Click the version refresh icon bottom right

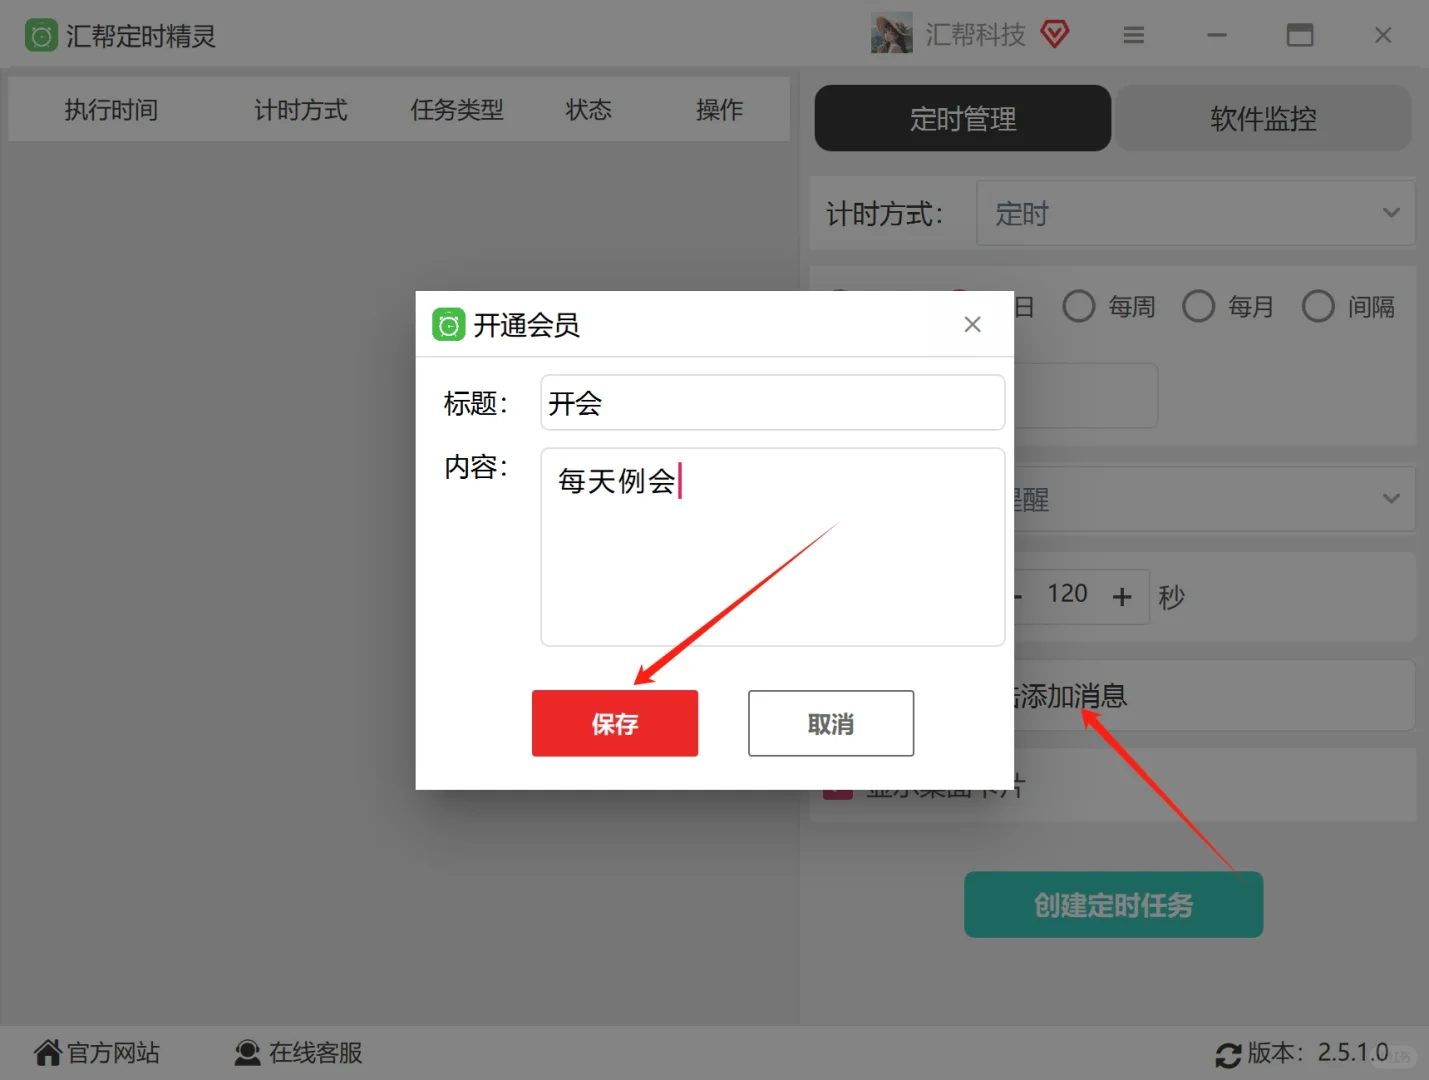pos(1228,1055)
